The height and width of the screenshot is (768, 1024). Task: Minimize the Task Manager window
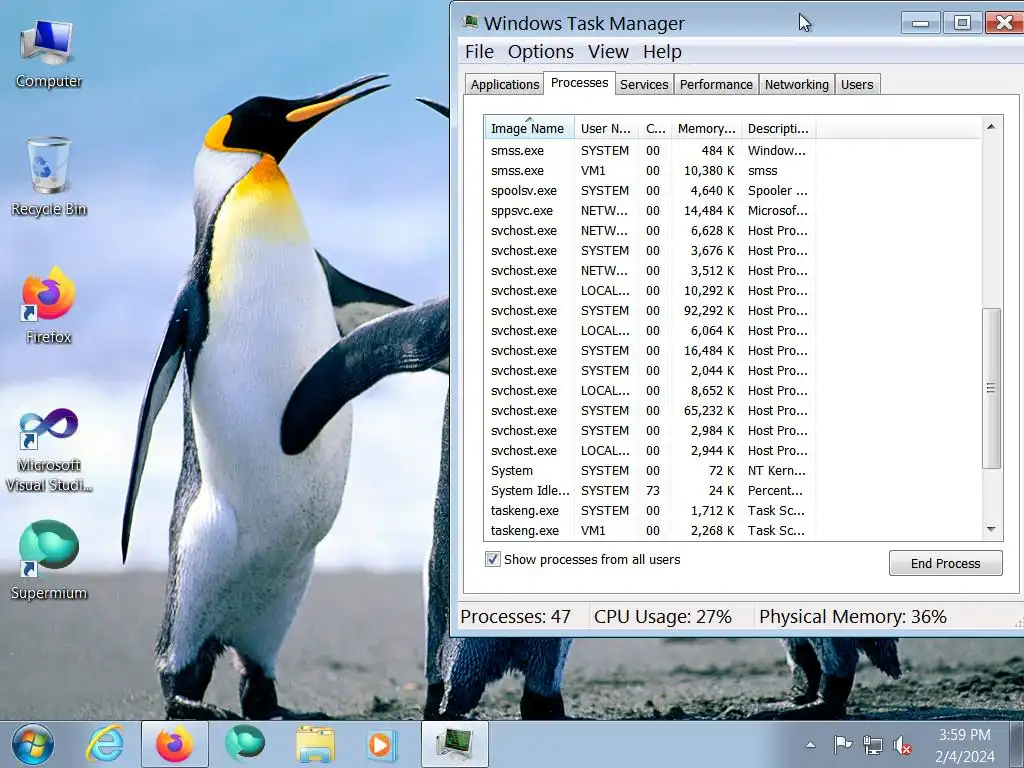pos(921,23)
